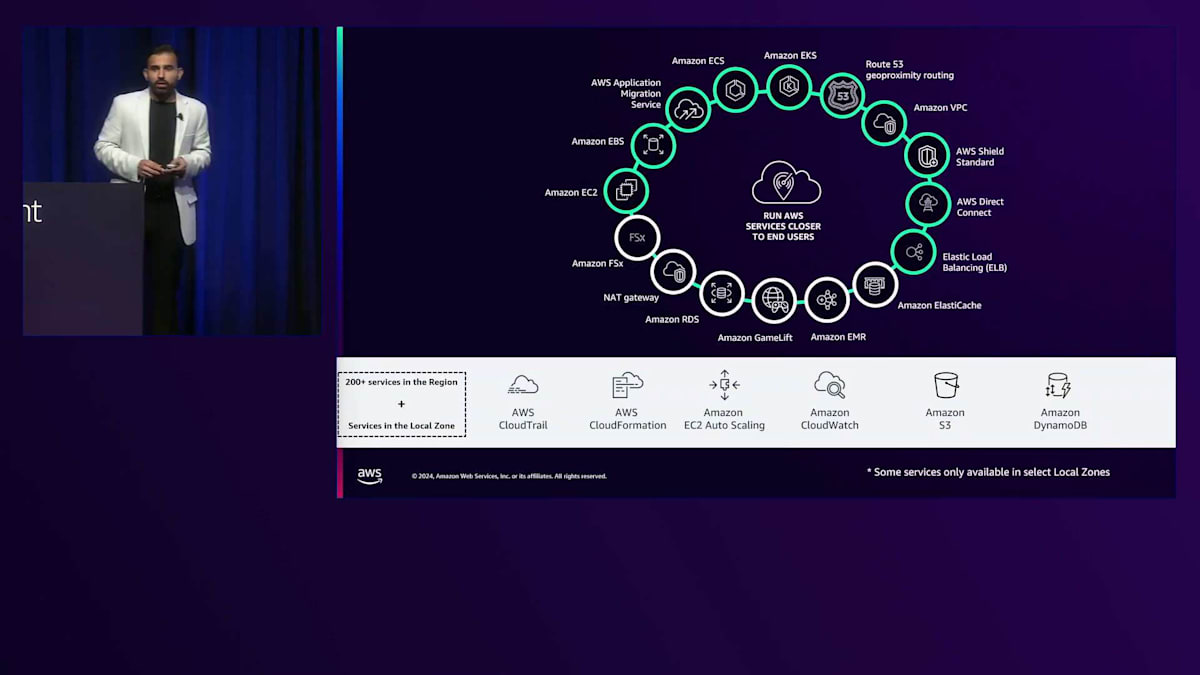Click the NAT gateway cloud icon
1200x675 pixels.
point(673,271)
